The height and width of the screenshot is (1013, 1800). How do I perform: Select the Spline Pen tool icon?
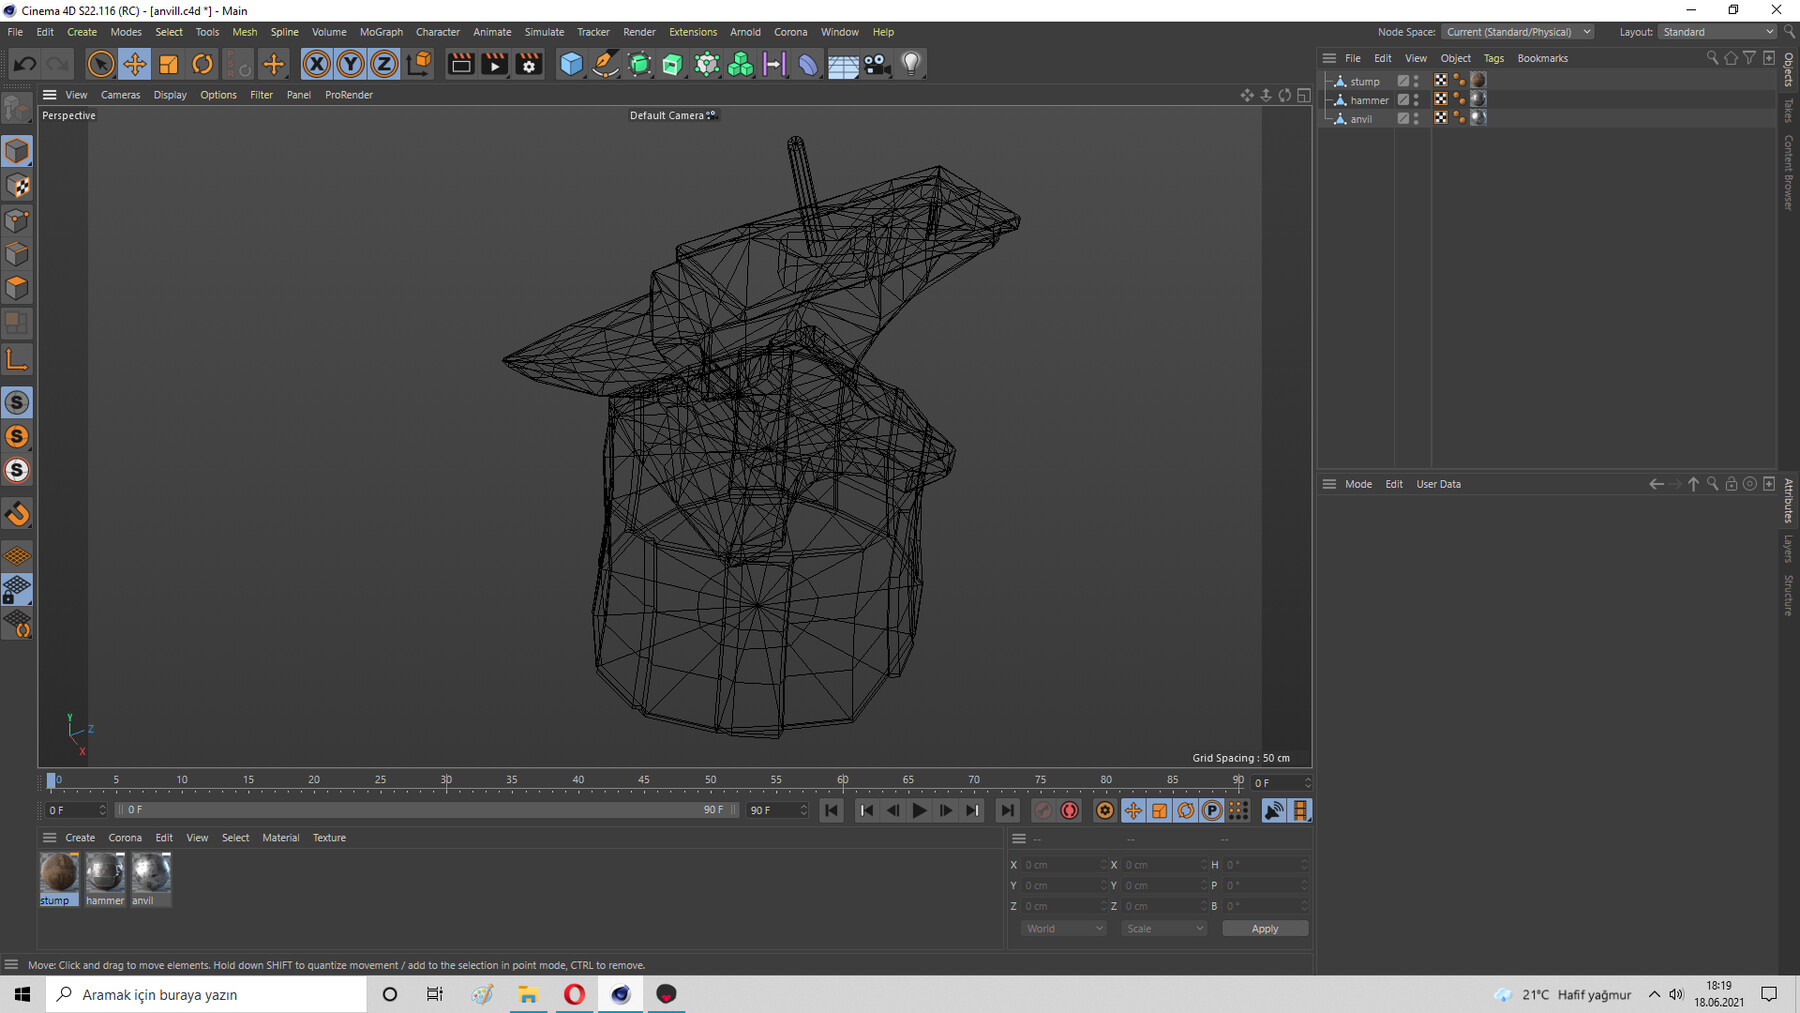click(x=605, y=64)
